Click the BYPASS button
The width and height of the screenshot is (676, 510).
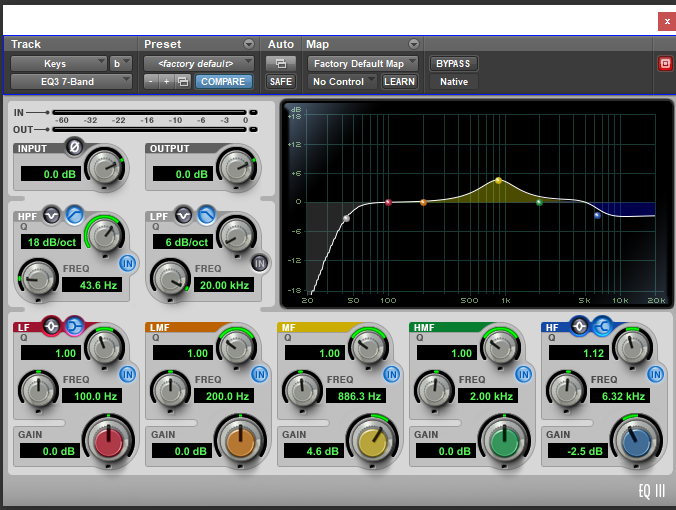(x=453, y=64)
